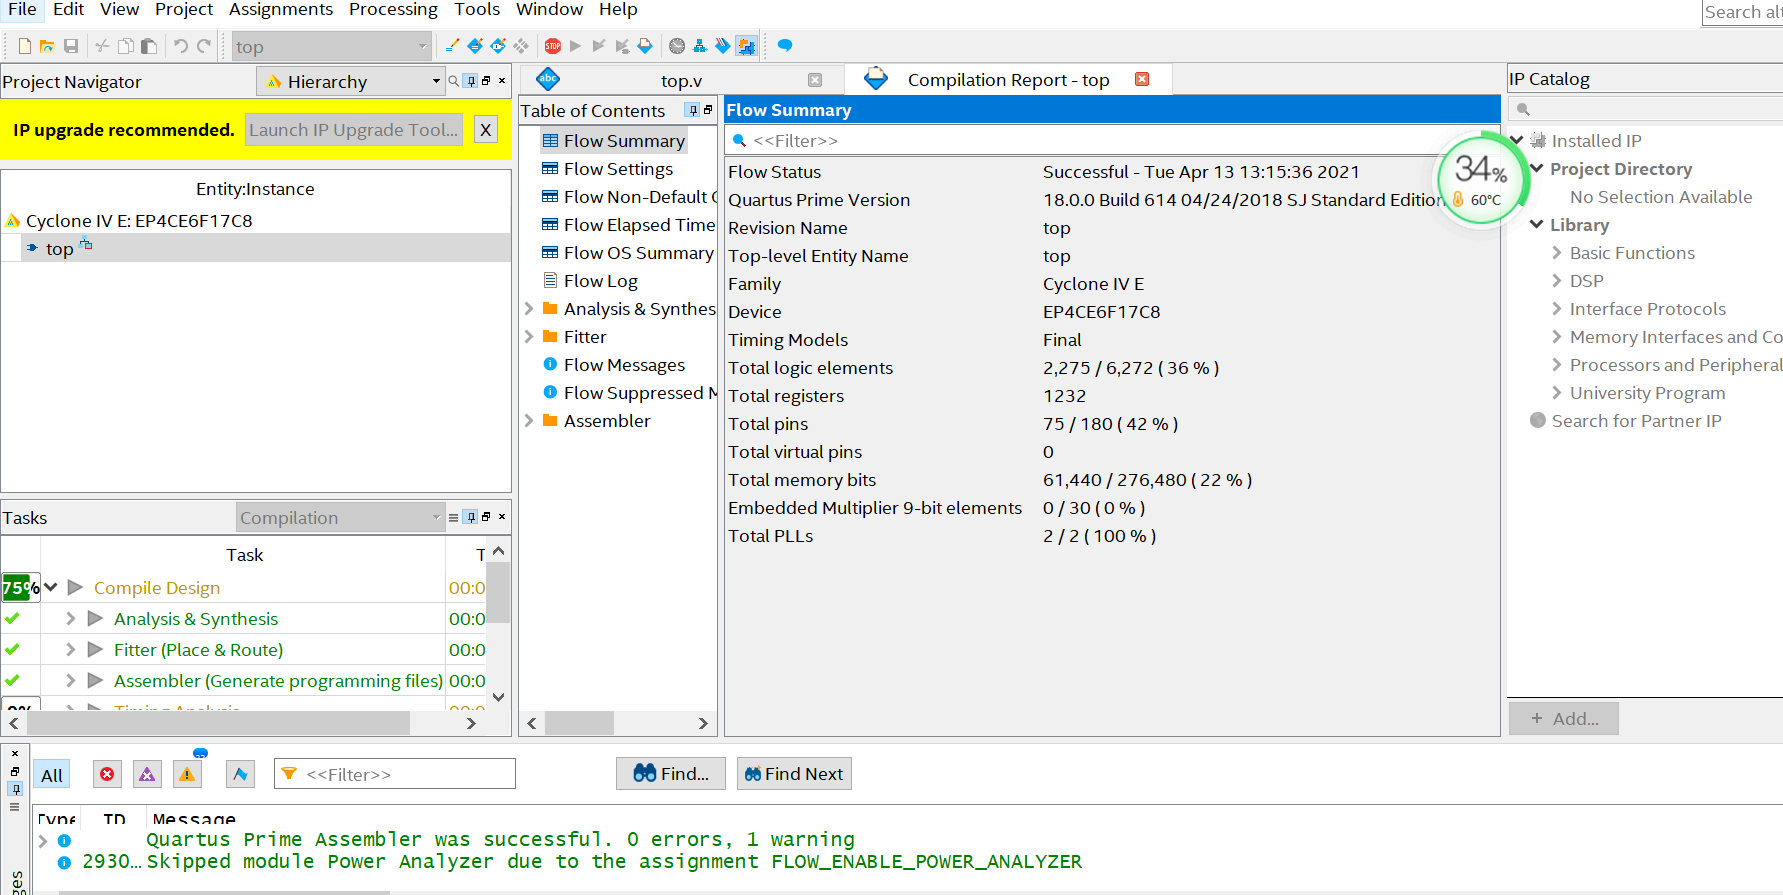Click the Paste clipboard icon
Image resolution: width=1783 pixels, height=895 pixels.
149,46
